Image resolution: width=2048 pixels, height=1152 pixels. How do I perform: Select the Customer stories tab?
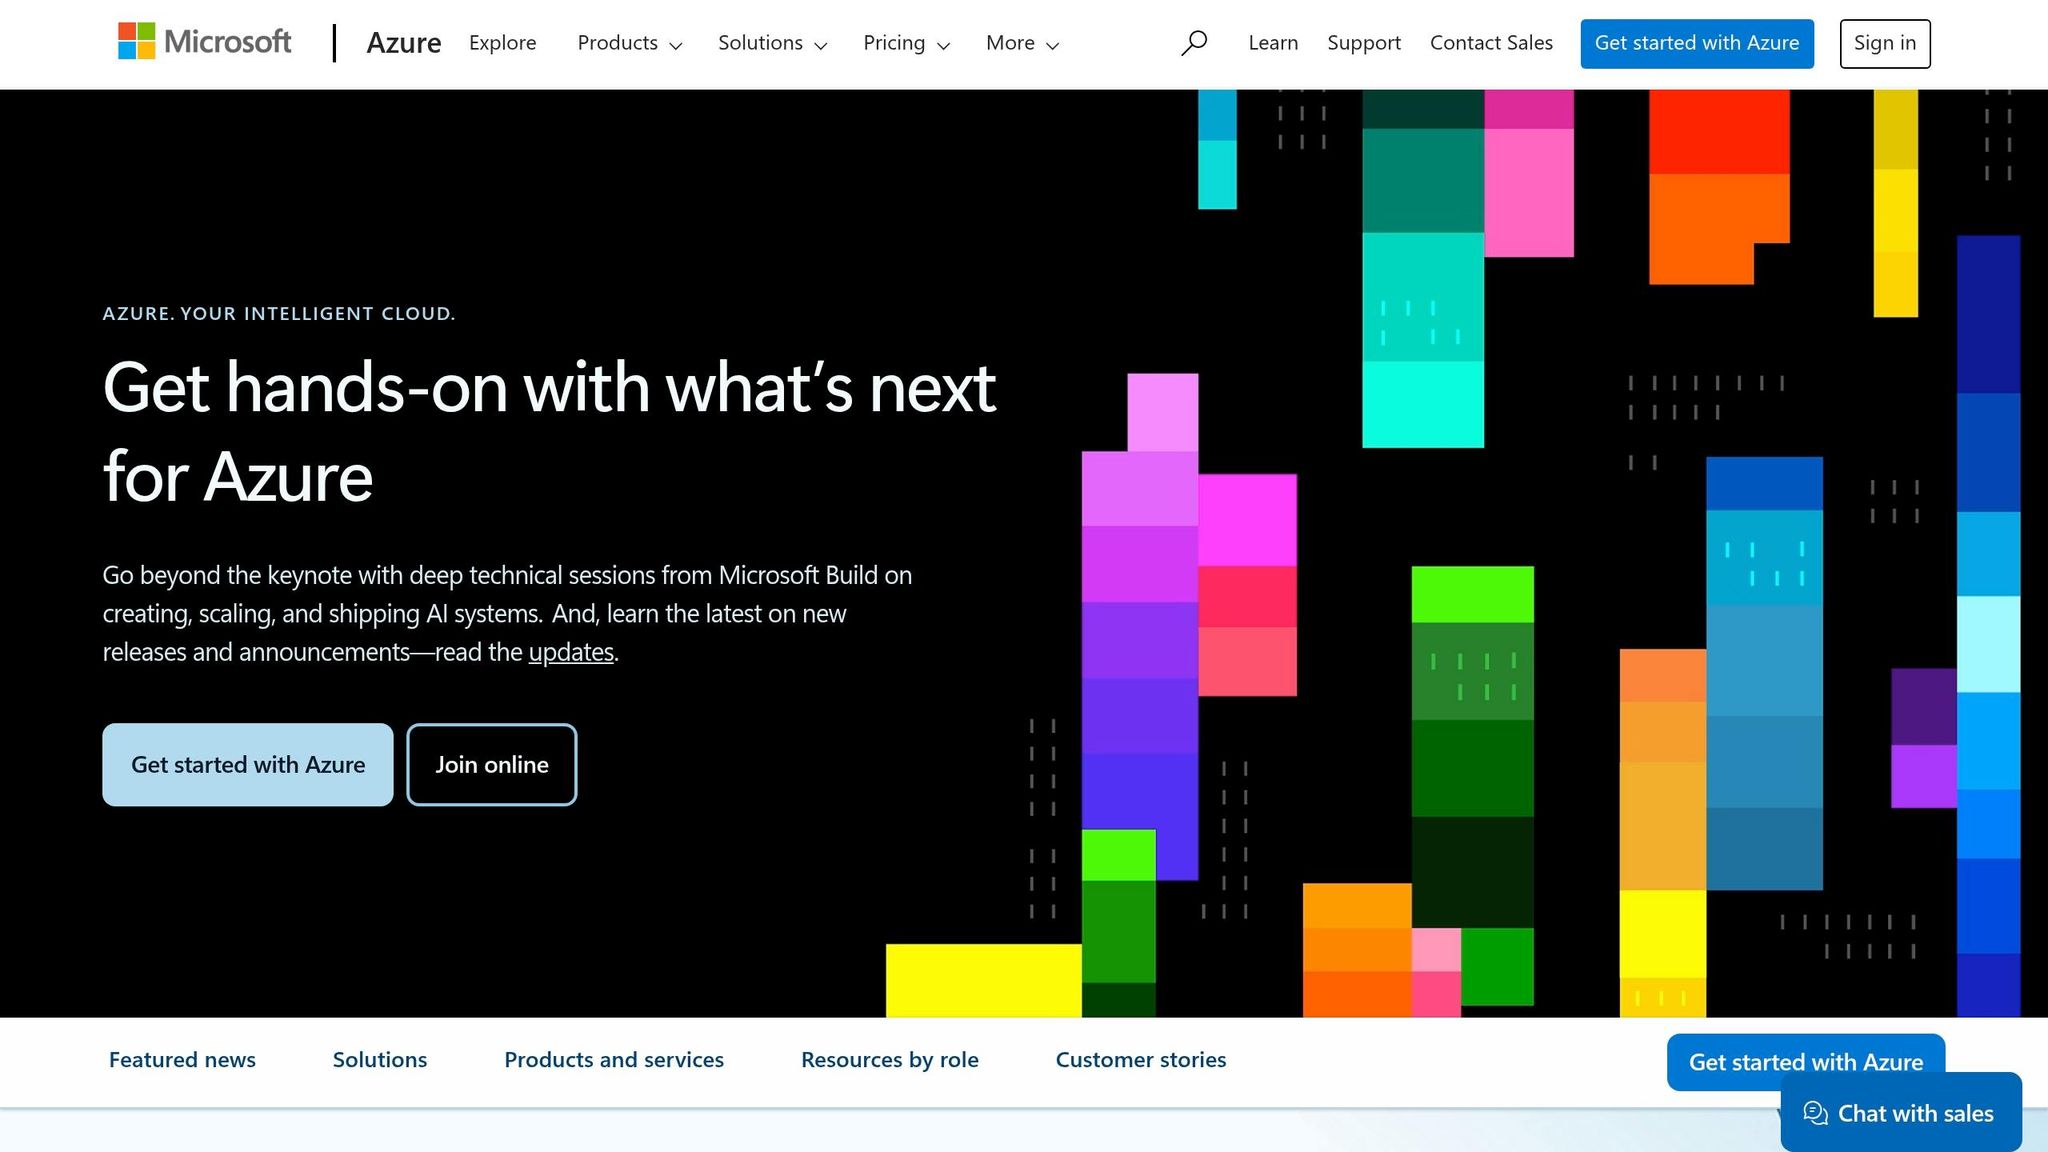click(1141, 1060)
